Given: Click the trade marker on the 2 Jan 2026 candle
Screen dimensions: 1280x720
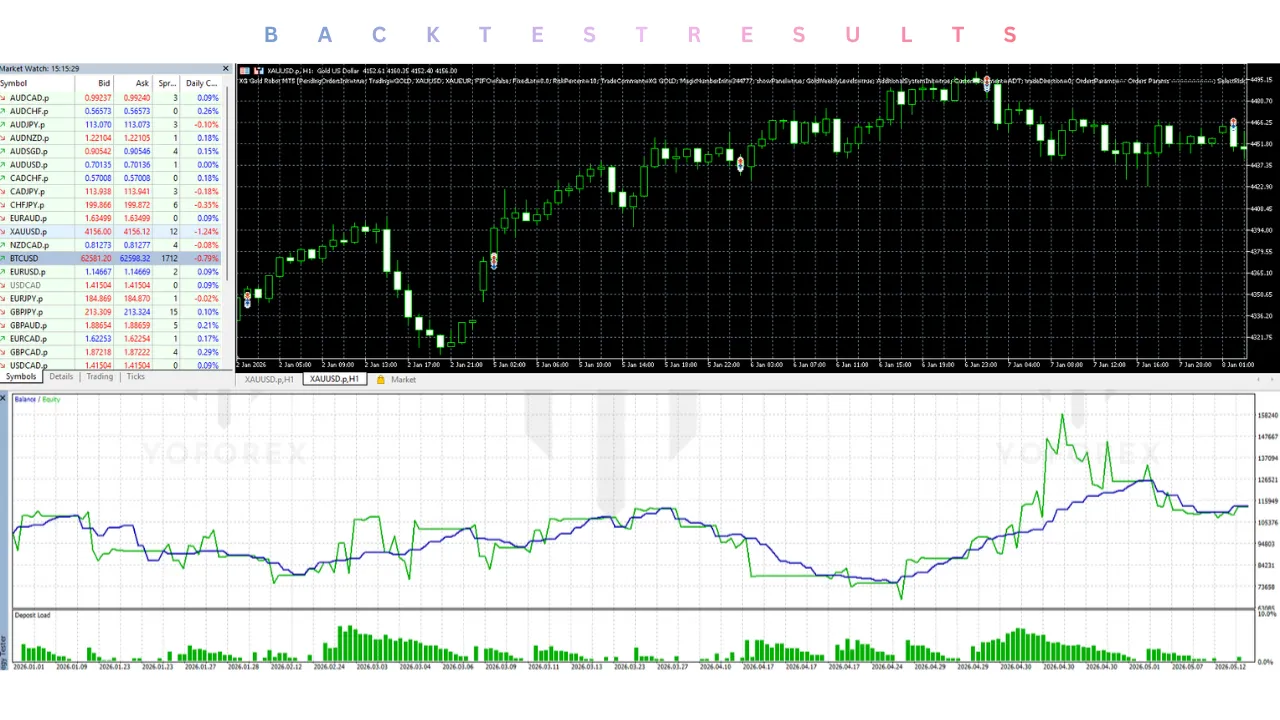Looking at the screenshot, I should 247,300.
